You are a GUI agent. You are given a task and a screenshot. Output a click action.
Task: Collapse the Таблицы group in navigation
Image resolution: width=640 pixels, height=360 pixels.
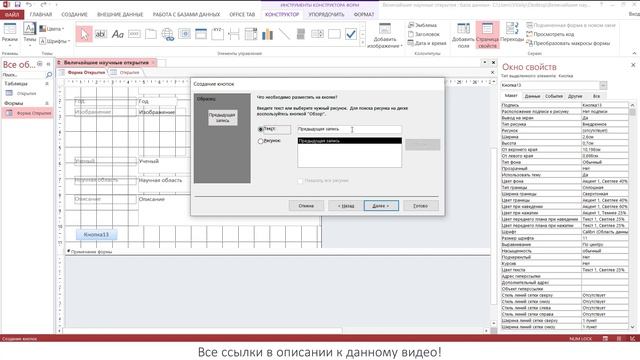(47, 84)
